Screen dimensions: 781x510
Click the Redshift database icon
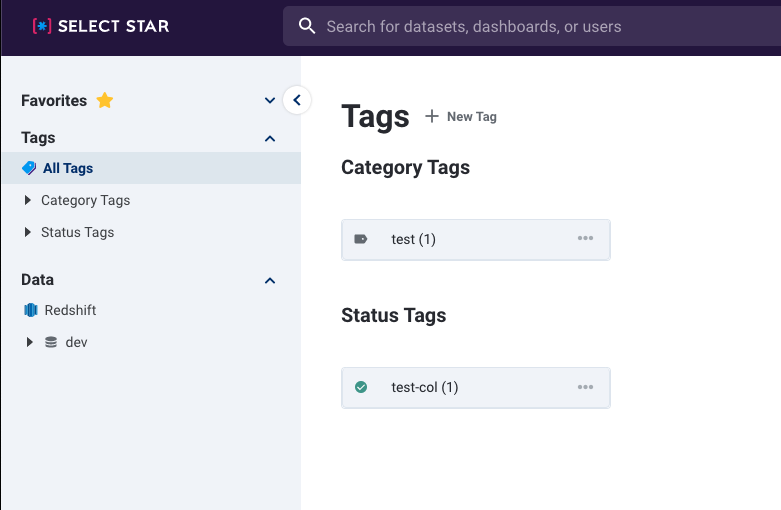pos(31,310)
